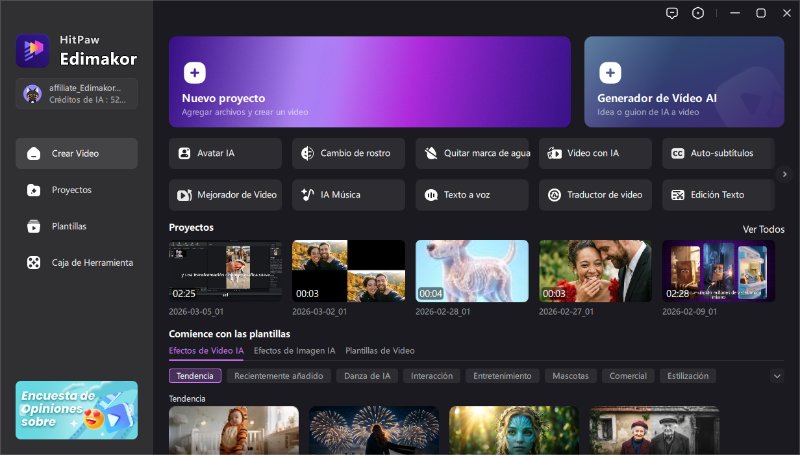
Task: Select the elderly couple template
Action: point(654,430)
